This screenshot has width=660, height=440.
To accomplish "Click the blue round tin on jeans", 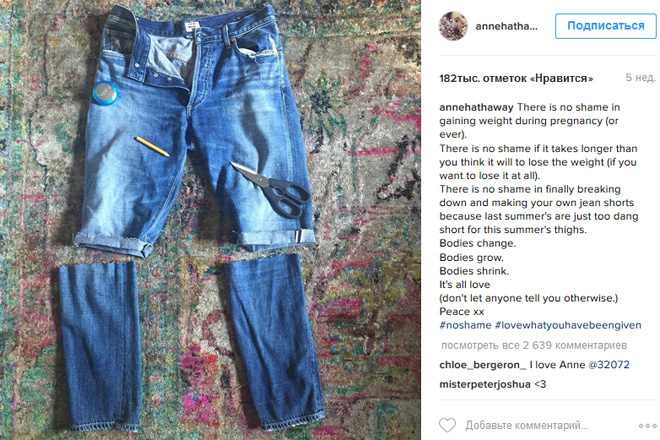I will 105,92.
